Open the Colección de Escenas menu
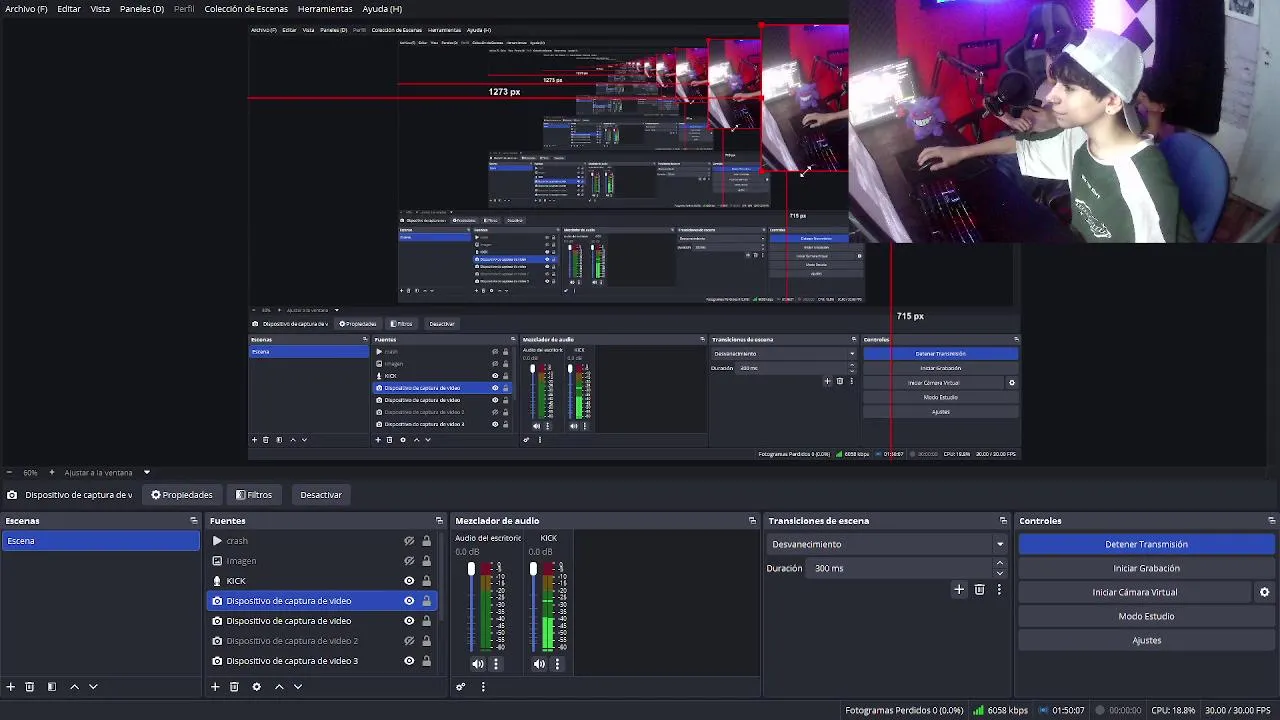The image size is (1280, 720). pyautogui.click(x=246, y=9)
